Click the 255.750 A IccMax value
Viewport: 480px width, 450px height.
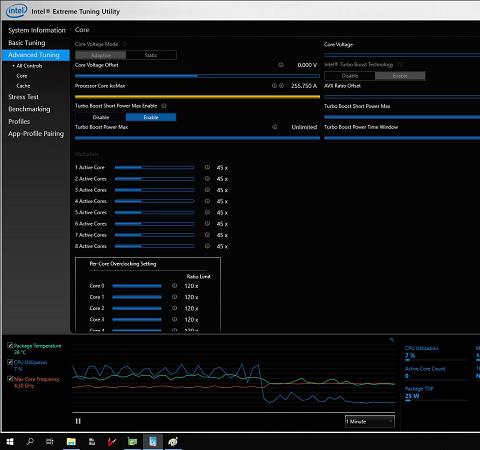304,86
